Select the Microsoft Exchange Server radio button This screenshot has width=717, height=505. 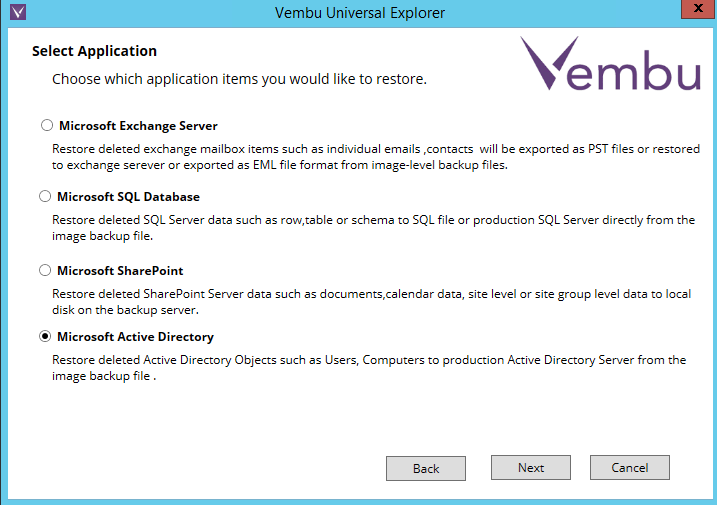tap(47, 125)
